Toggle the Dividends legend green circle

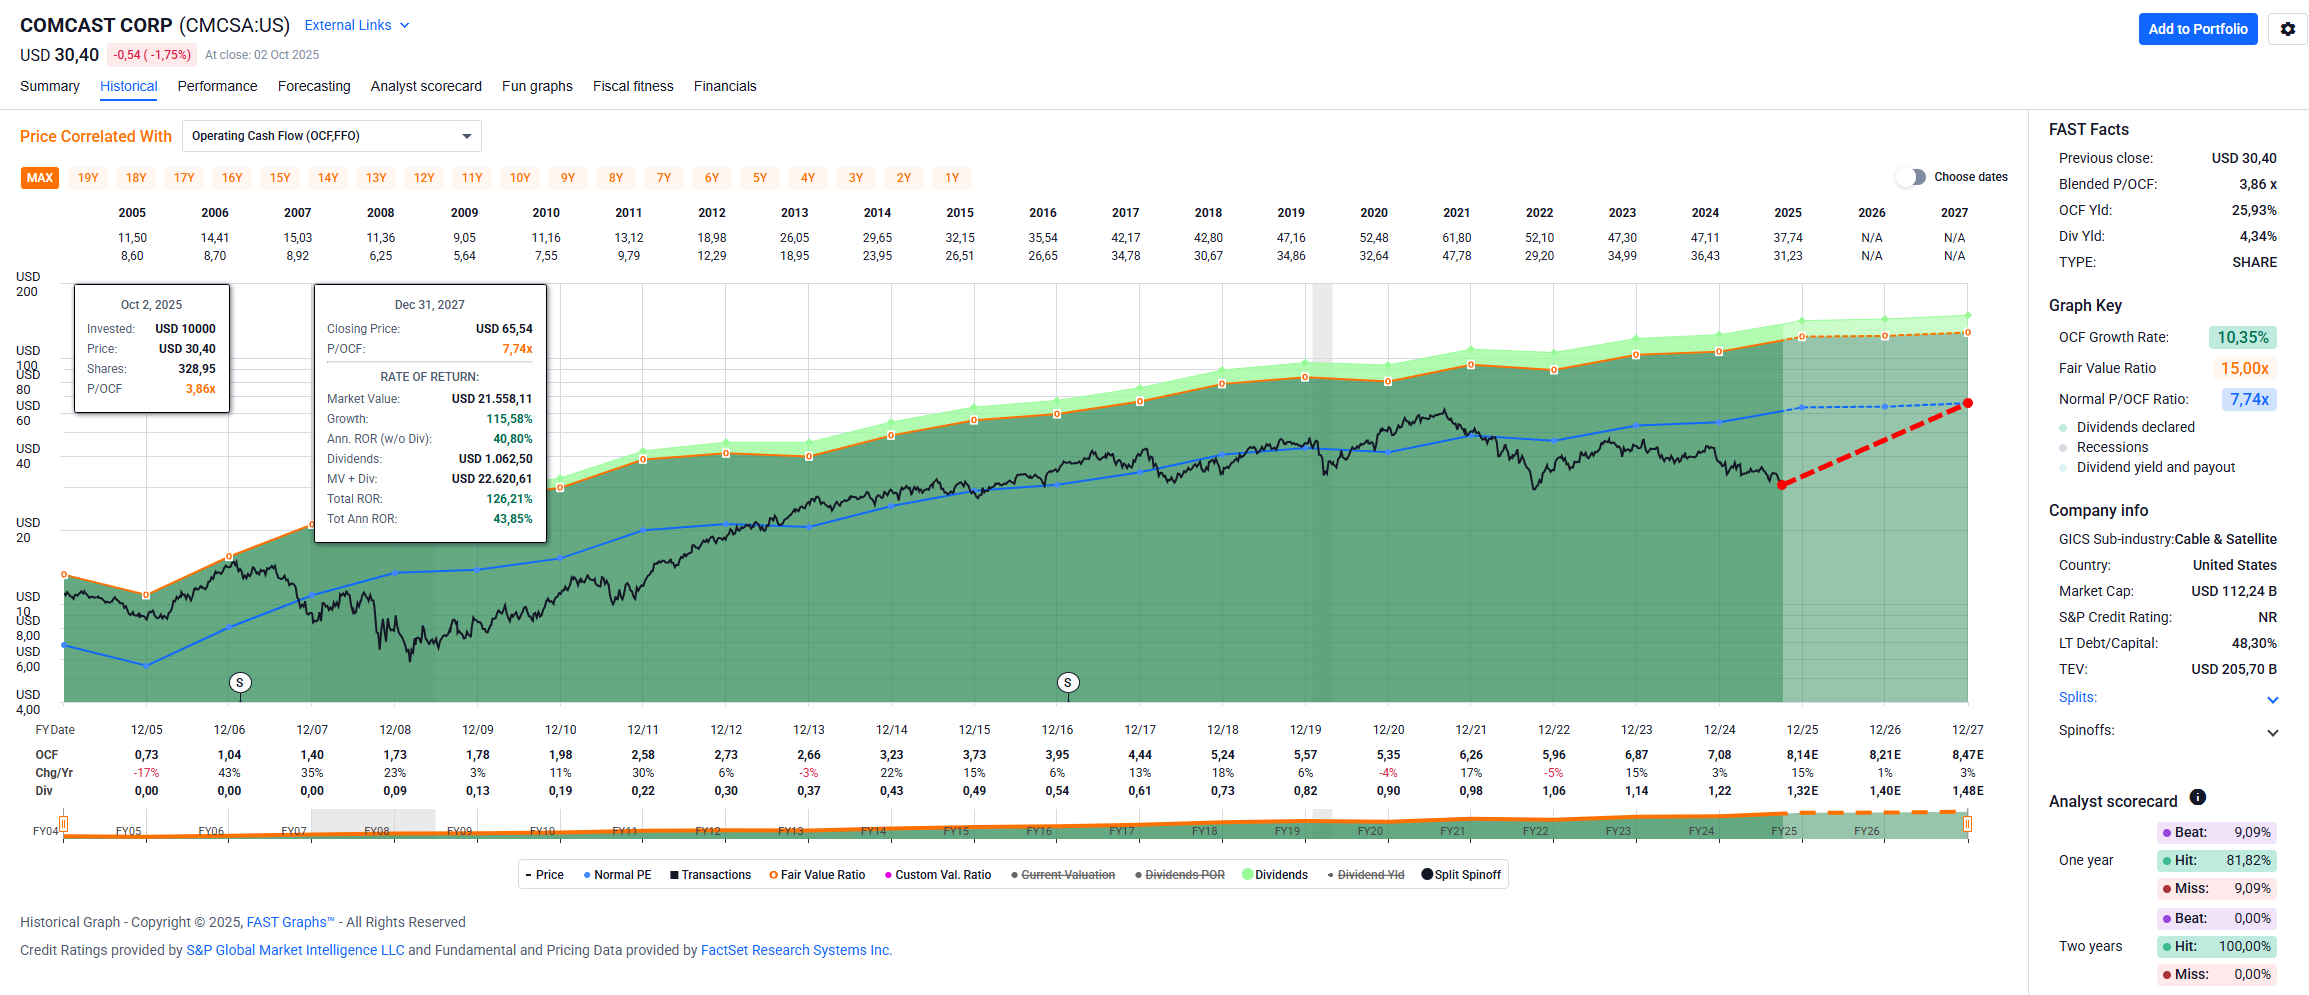coord(1247,875)
